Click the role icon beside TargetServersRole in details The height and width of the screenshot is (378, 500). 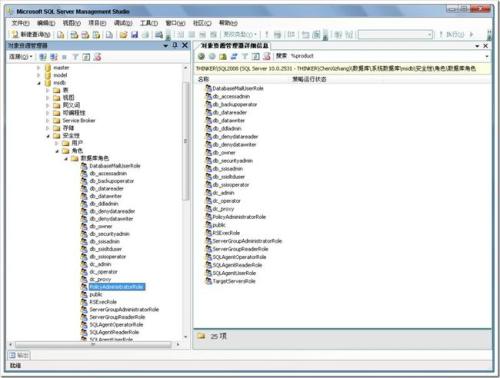pyautogui.click(x=209, y=281)
